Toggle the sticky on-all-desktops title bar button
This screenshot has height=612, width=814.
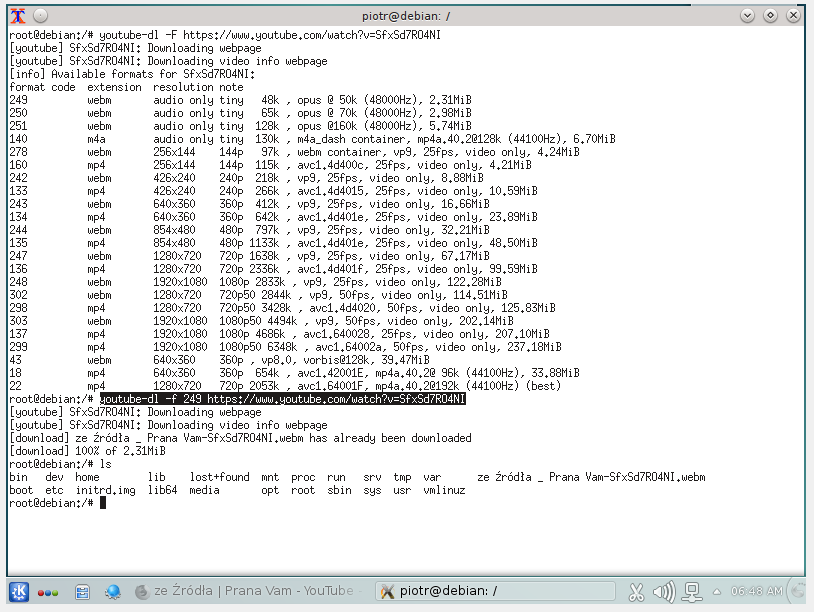(x=40, y=16)
